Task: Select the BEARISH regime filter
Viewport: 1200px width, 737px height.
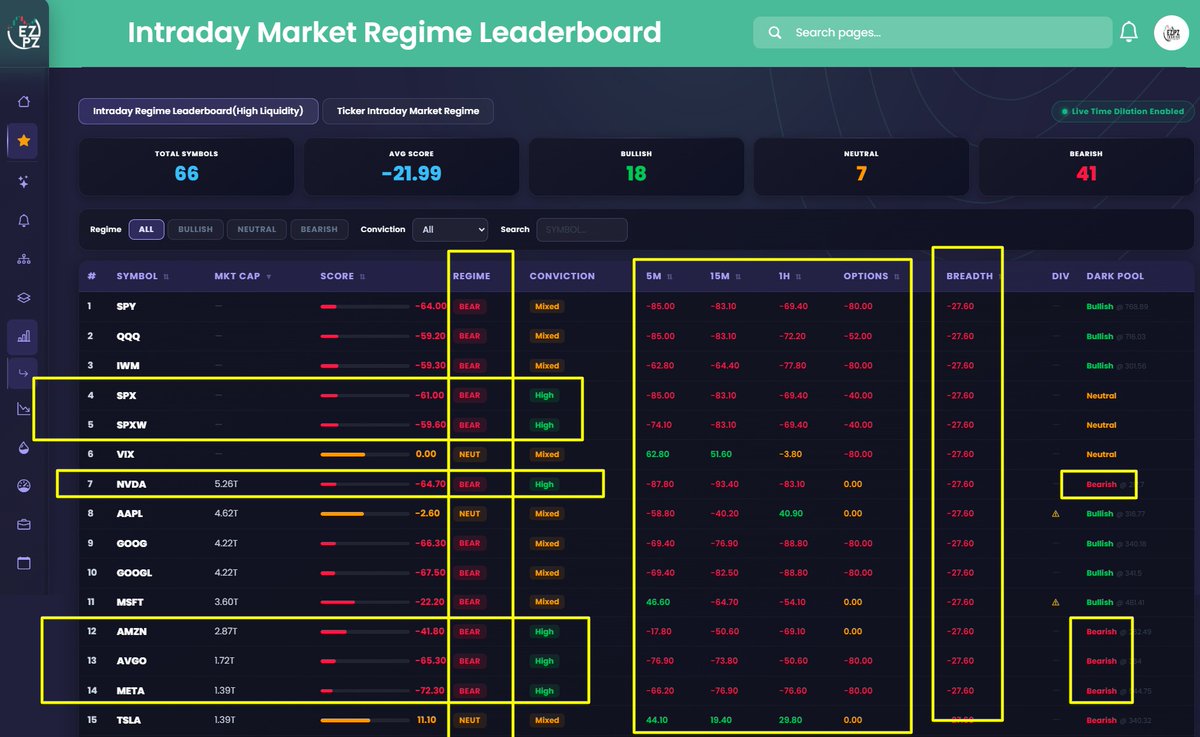Action: (x=319, y=229)
